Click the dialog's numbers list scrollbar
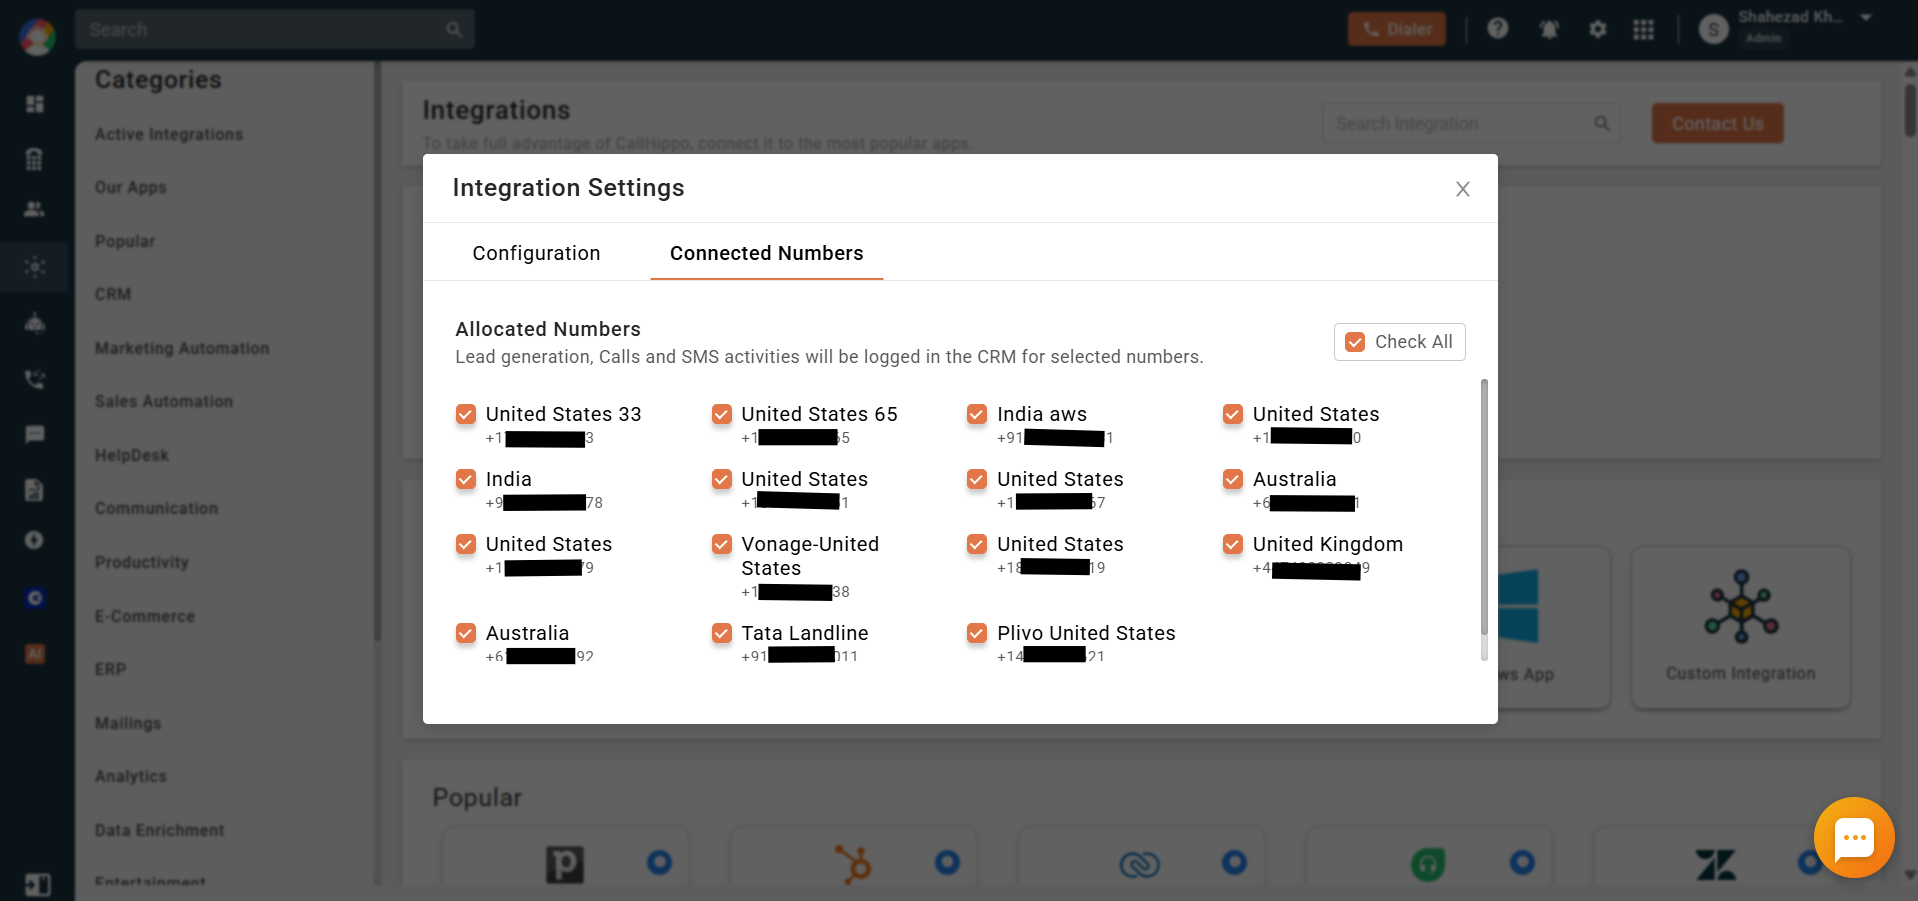 pos(1484,507)
